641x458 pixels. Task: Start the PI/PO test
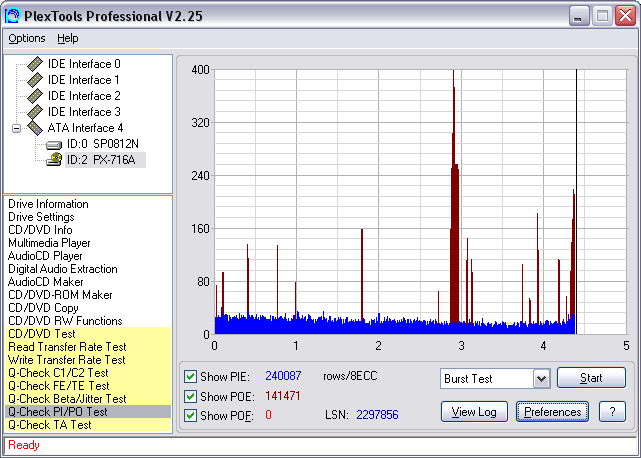[591, 378]
